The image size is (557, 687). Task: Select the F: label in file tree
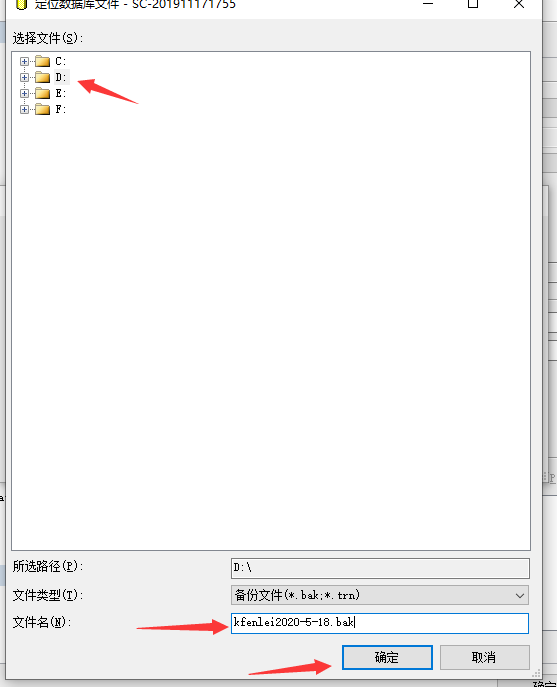click(60, 110)
